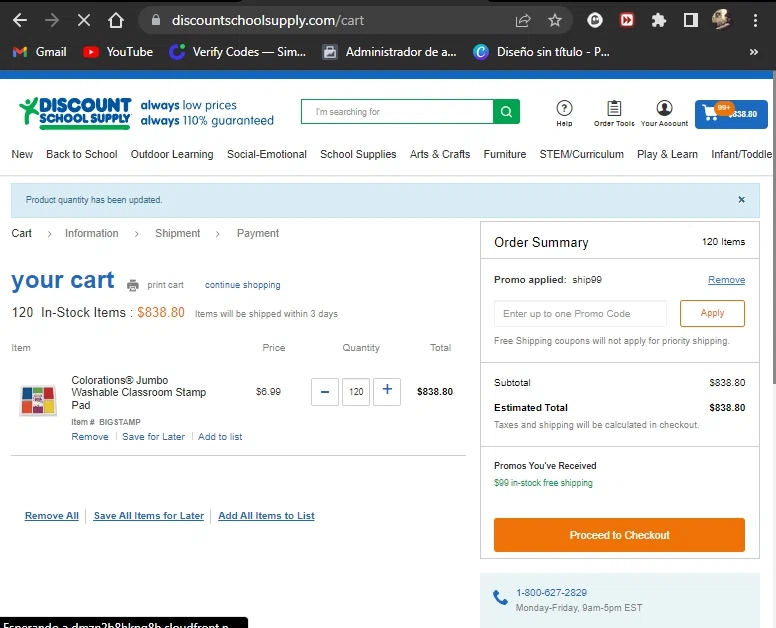Image resolution: width=776 pixels, height=628 pixels.
Task: Click Add to list for item
Action: point(220,436)
